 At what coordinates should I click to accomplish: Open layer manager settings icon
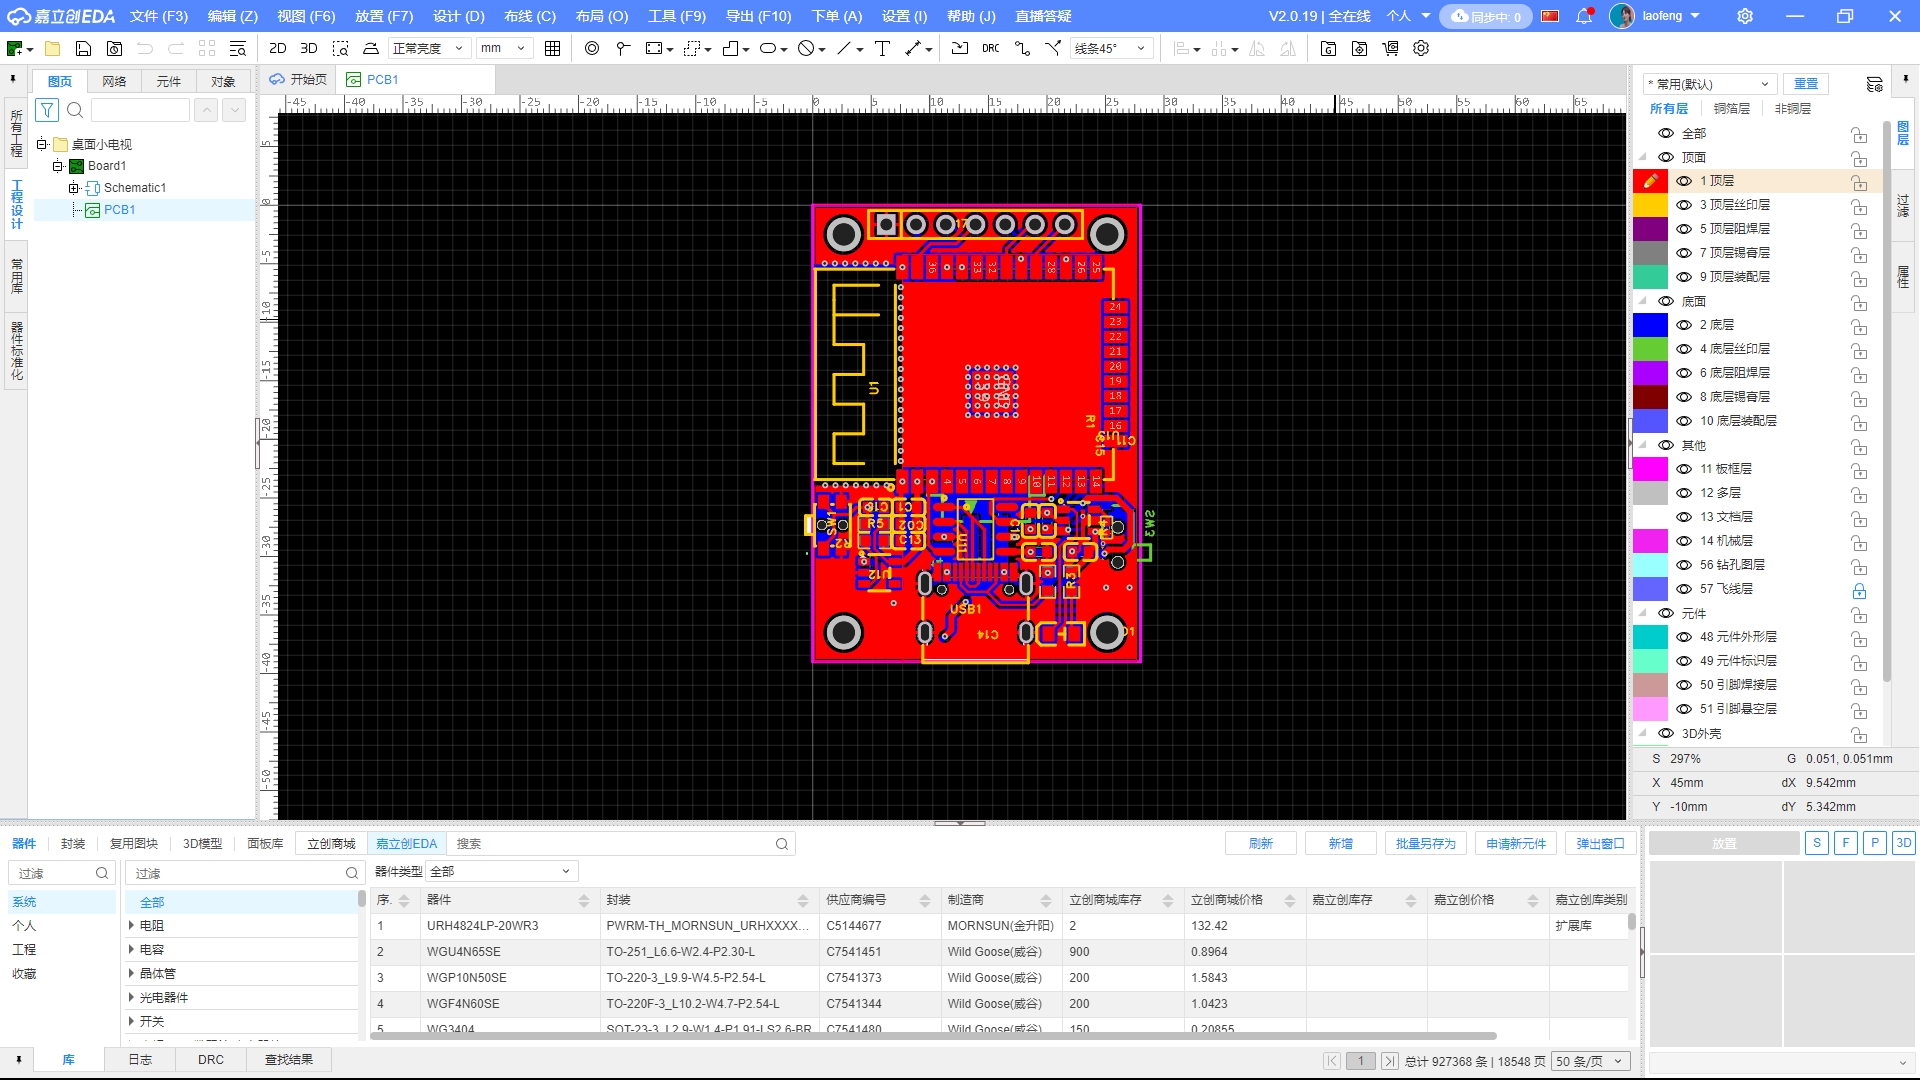coord(1874,84)
